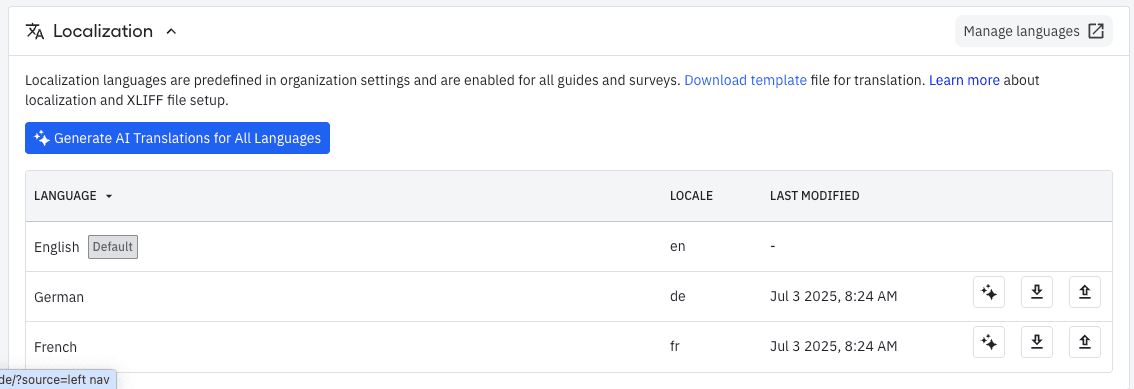Viewport: 1134px width, 389px height.
Task: Follow the Learn more link
Action: (x=964, y=80)
